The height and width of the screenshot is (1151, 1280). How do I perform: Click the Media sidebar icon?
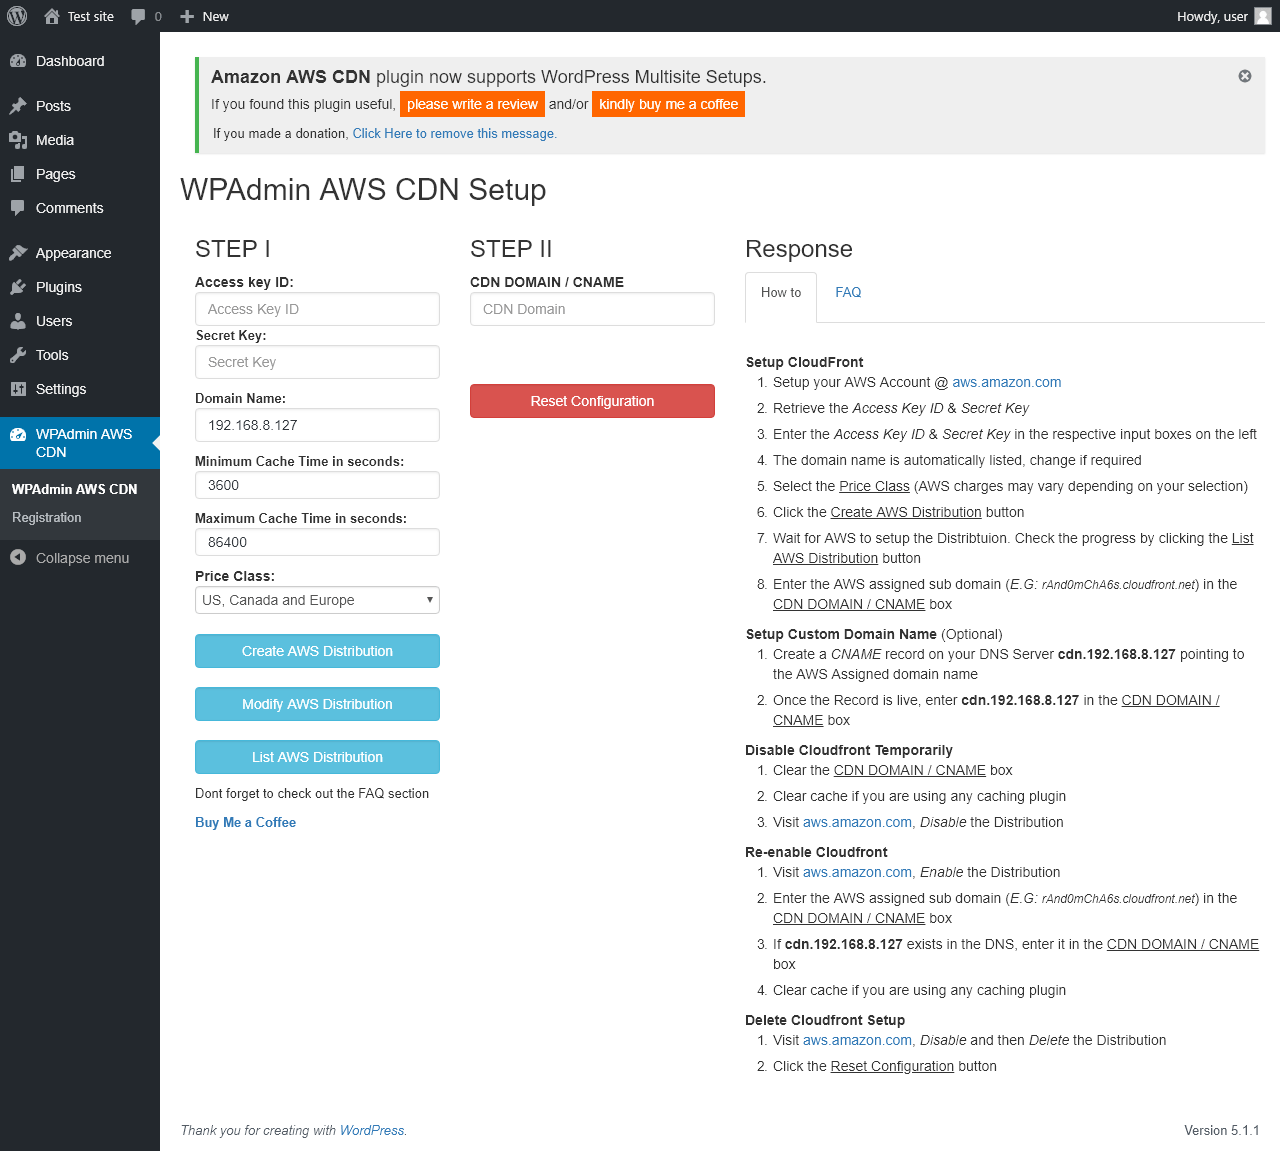pos(18,140)
